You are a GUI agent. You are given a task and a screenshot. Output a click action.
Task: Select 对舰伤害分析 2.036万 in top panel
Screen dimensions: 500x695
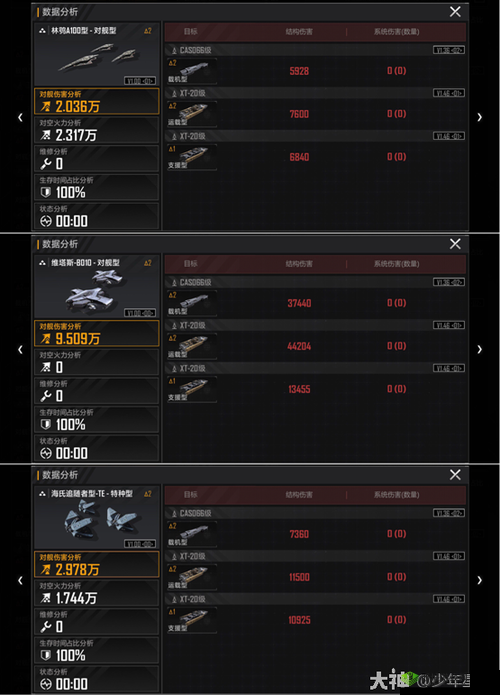(x=97, y=101)
